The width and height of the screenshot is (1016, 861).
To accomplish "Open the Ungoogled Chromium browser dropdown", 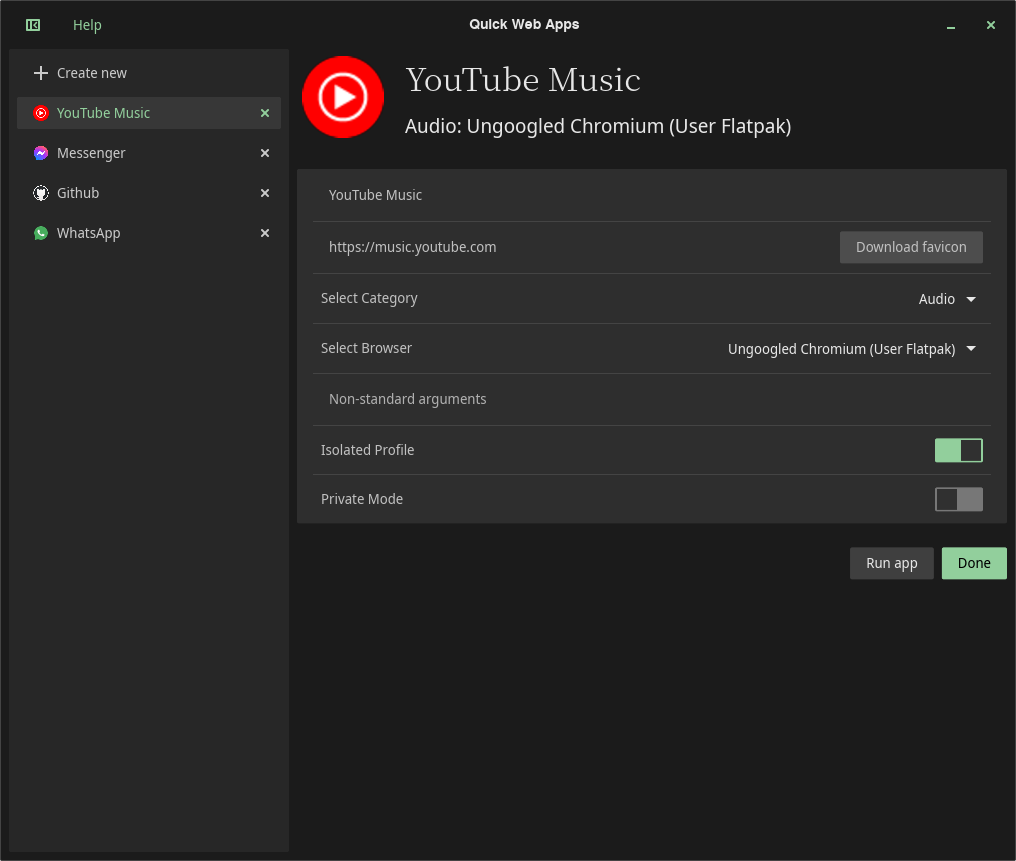I will (x=851, y=349).
